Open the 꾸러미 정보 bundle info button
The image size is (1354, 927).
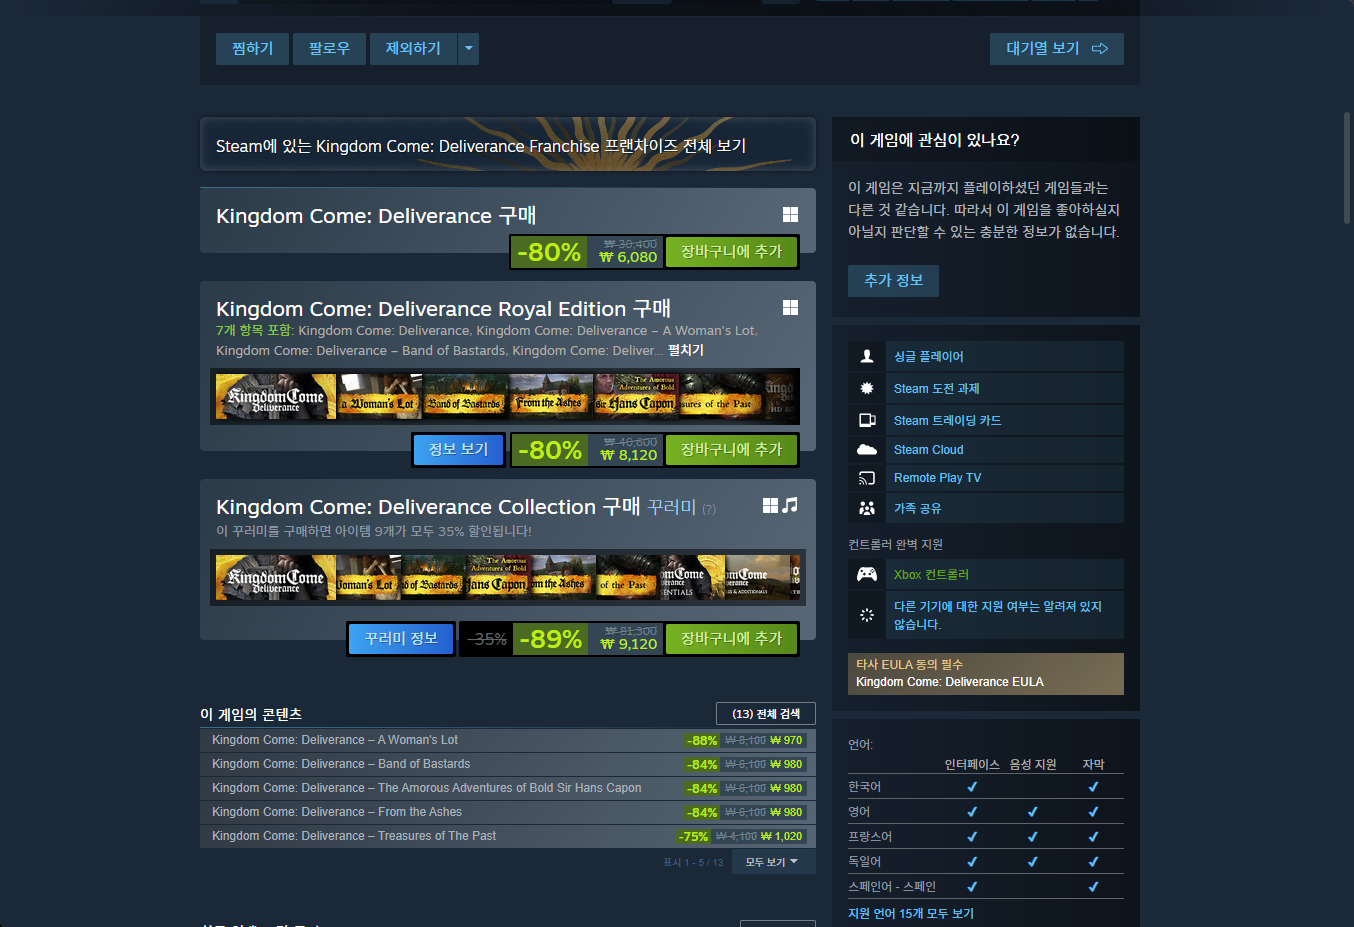(x=401, y=638)
